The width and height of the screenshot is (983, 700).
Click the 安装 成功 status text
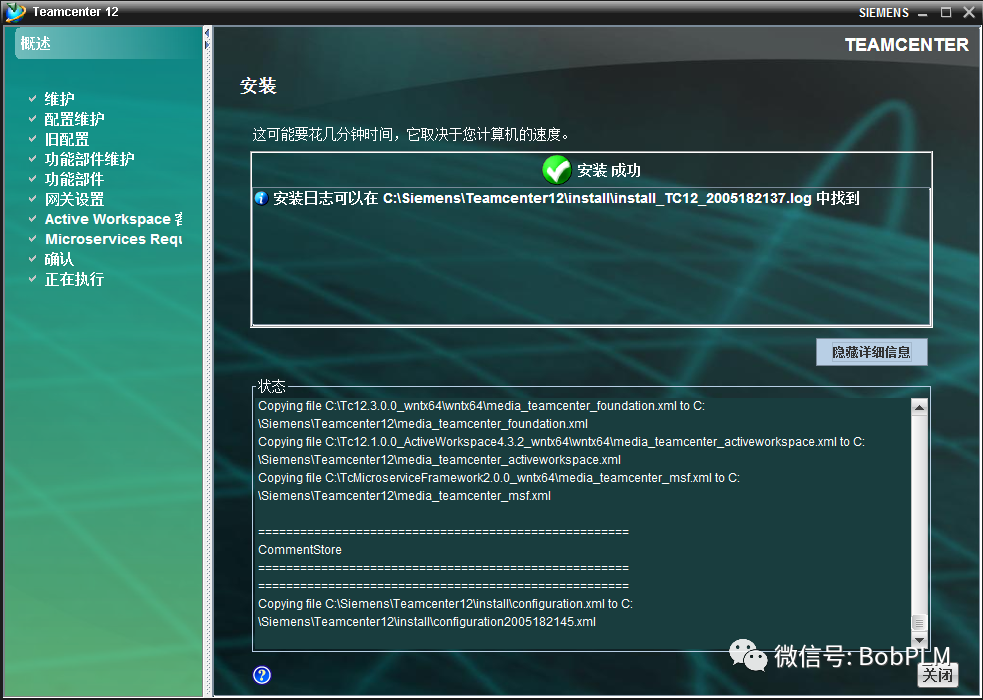click(x=609, y=170)
